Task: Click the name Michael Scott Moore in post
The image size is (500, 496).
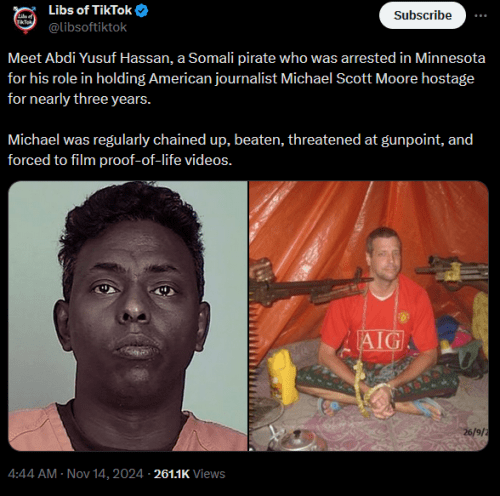Action: (349, 79)
